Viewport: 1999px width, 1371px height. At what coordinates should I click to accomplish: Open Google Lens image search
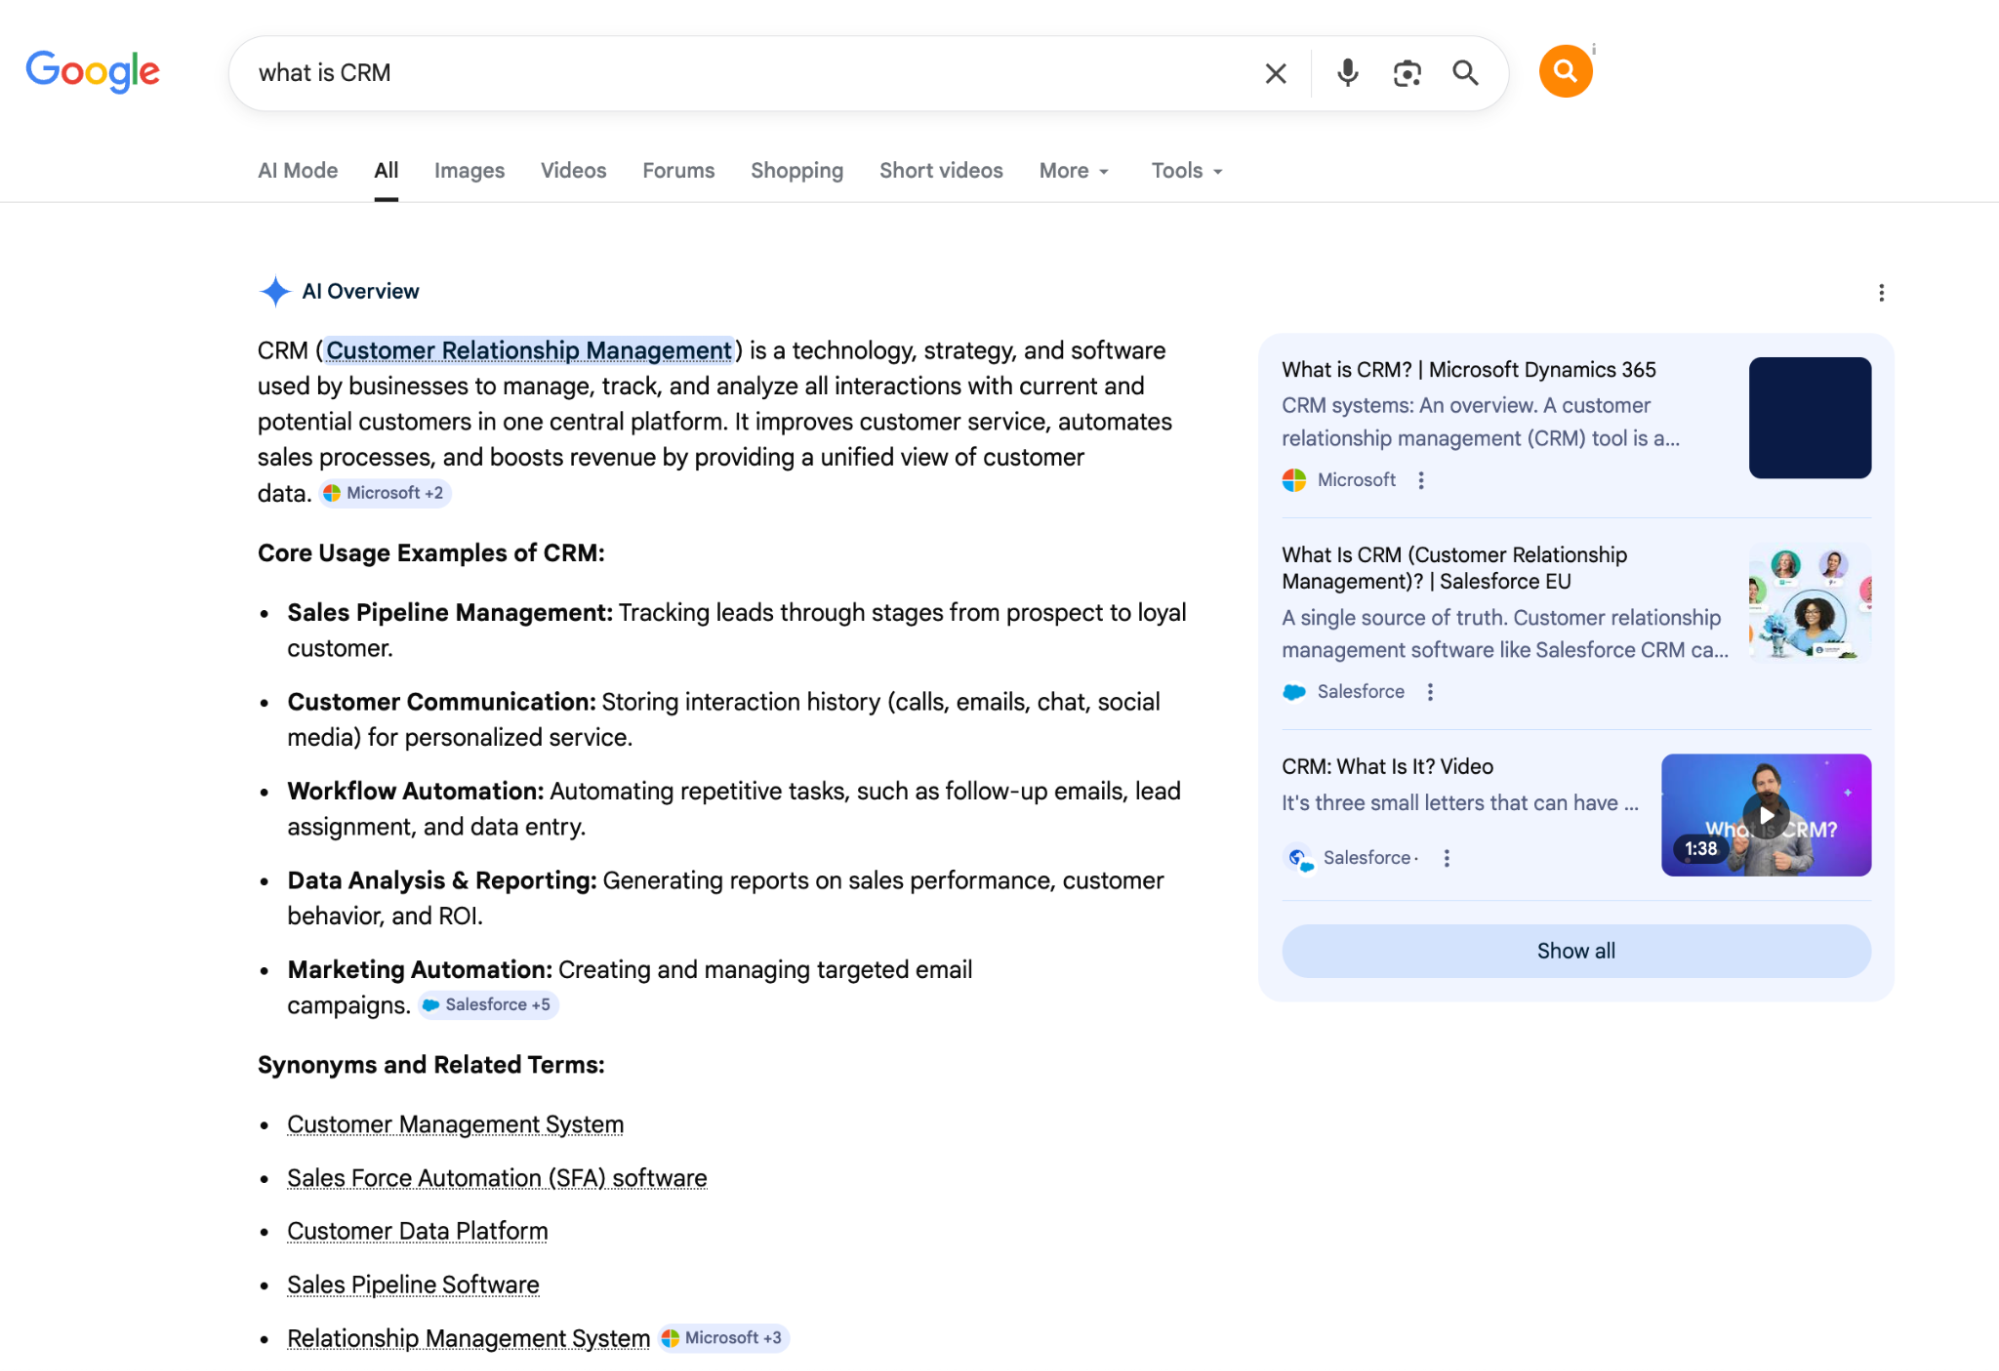[1407, 72]
